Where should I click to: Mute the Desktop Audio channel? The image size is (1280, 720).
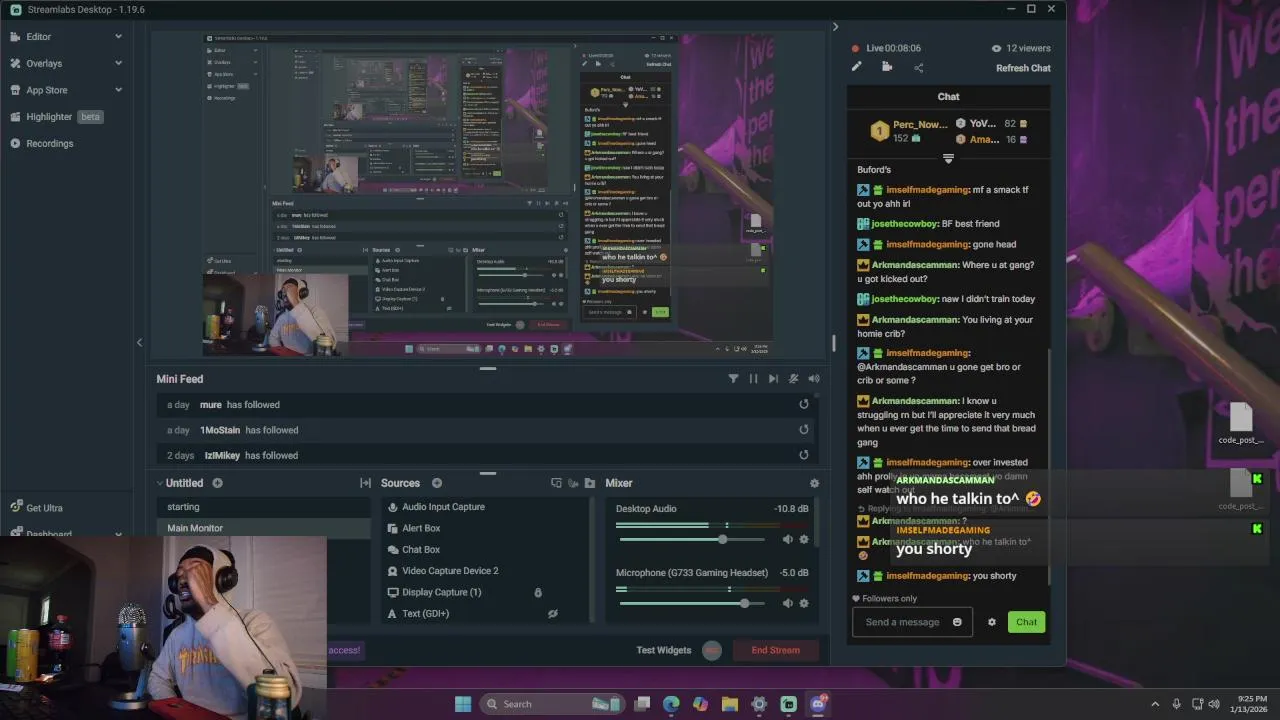coord(787,539)
